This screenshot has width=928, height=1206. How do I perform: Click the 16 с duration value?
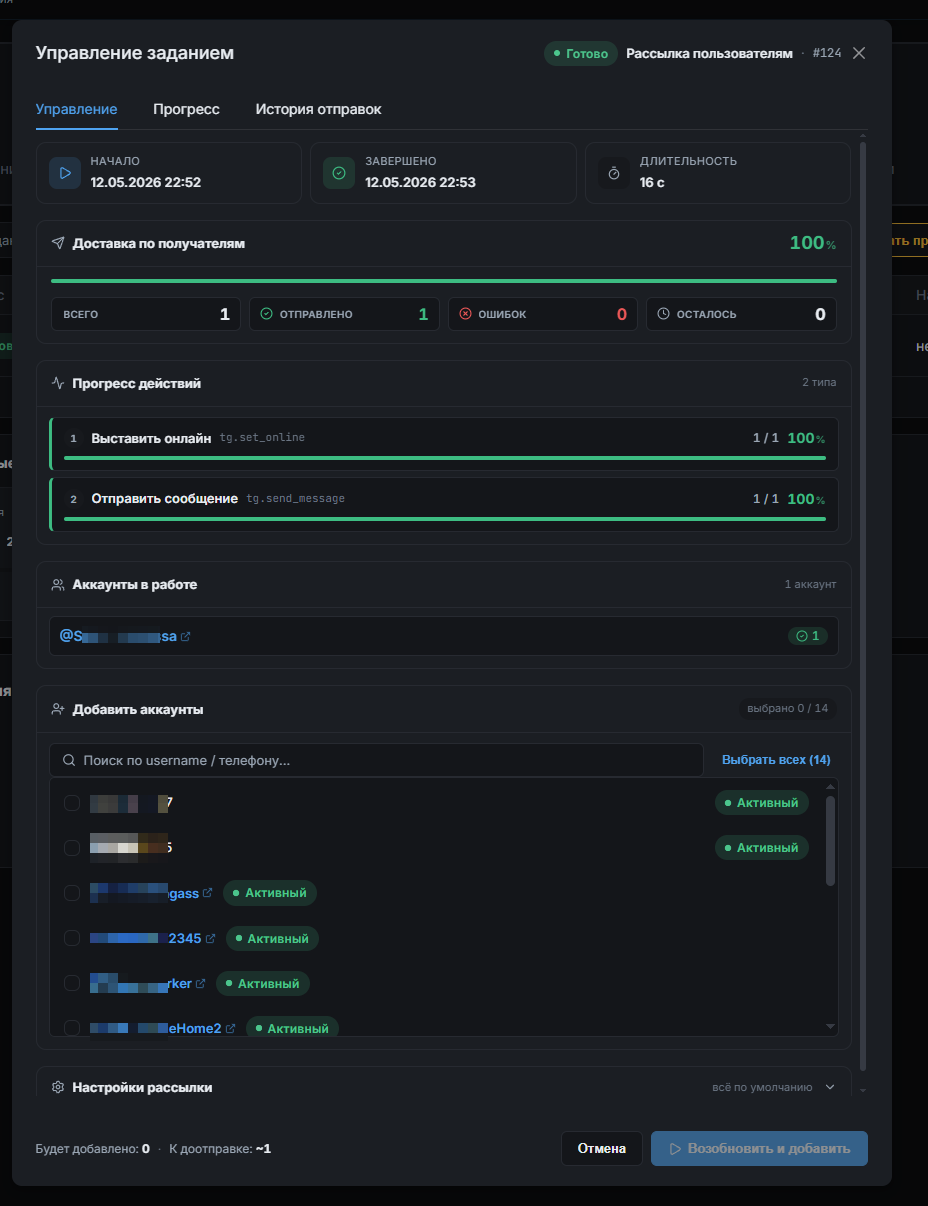[x=652, y=182]
